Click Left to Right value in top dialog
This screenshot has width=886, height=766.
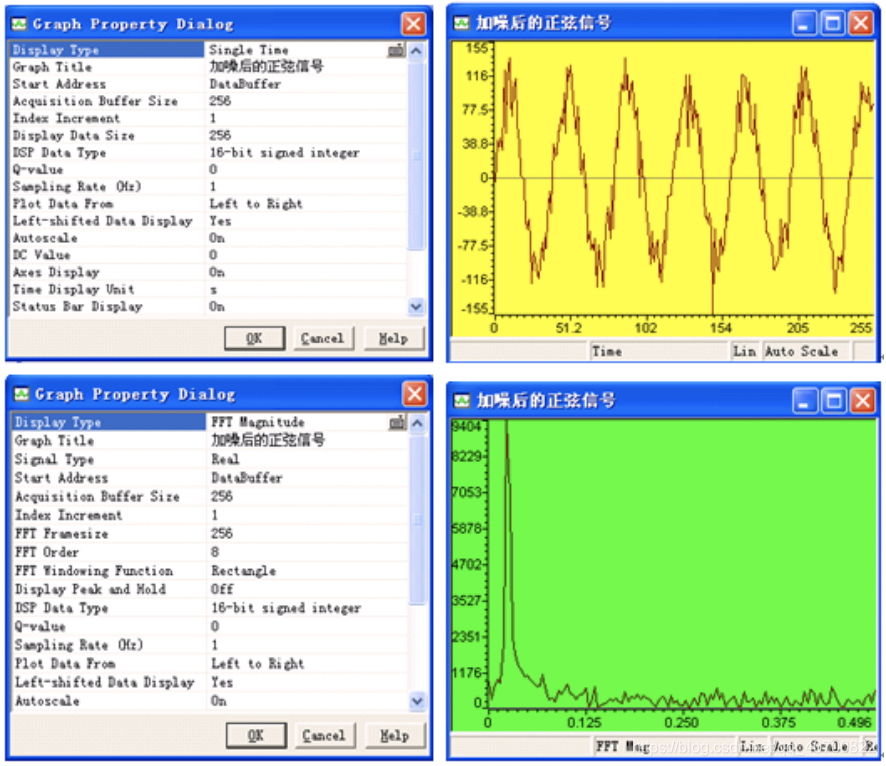pos(256,204)
